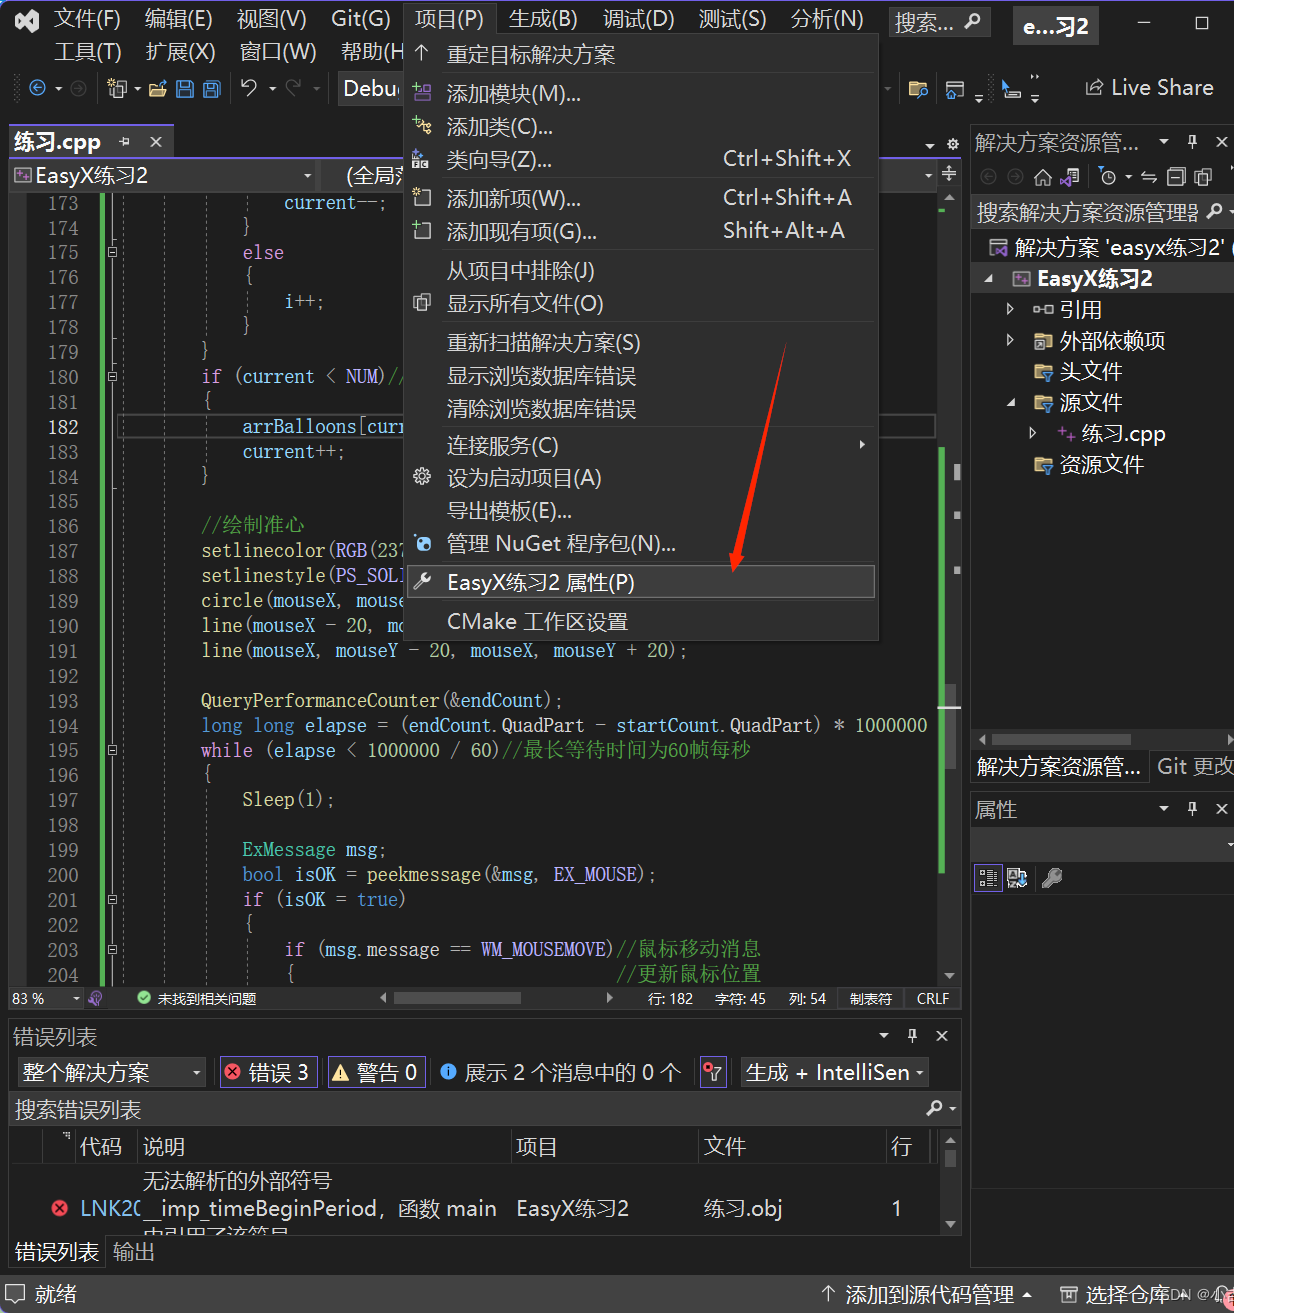Click the Save All double-disk icon
This screenshot has height=1313, width=1289.
tap(212, 89)
